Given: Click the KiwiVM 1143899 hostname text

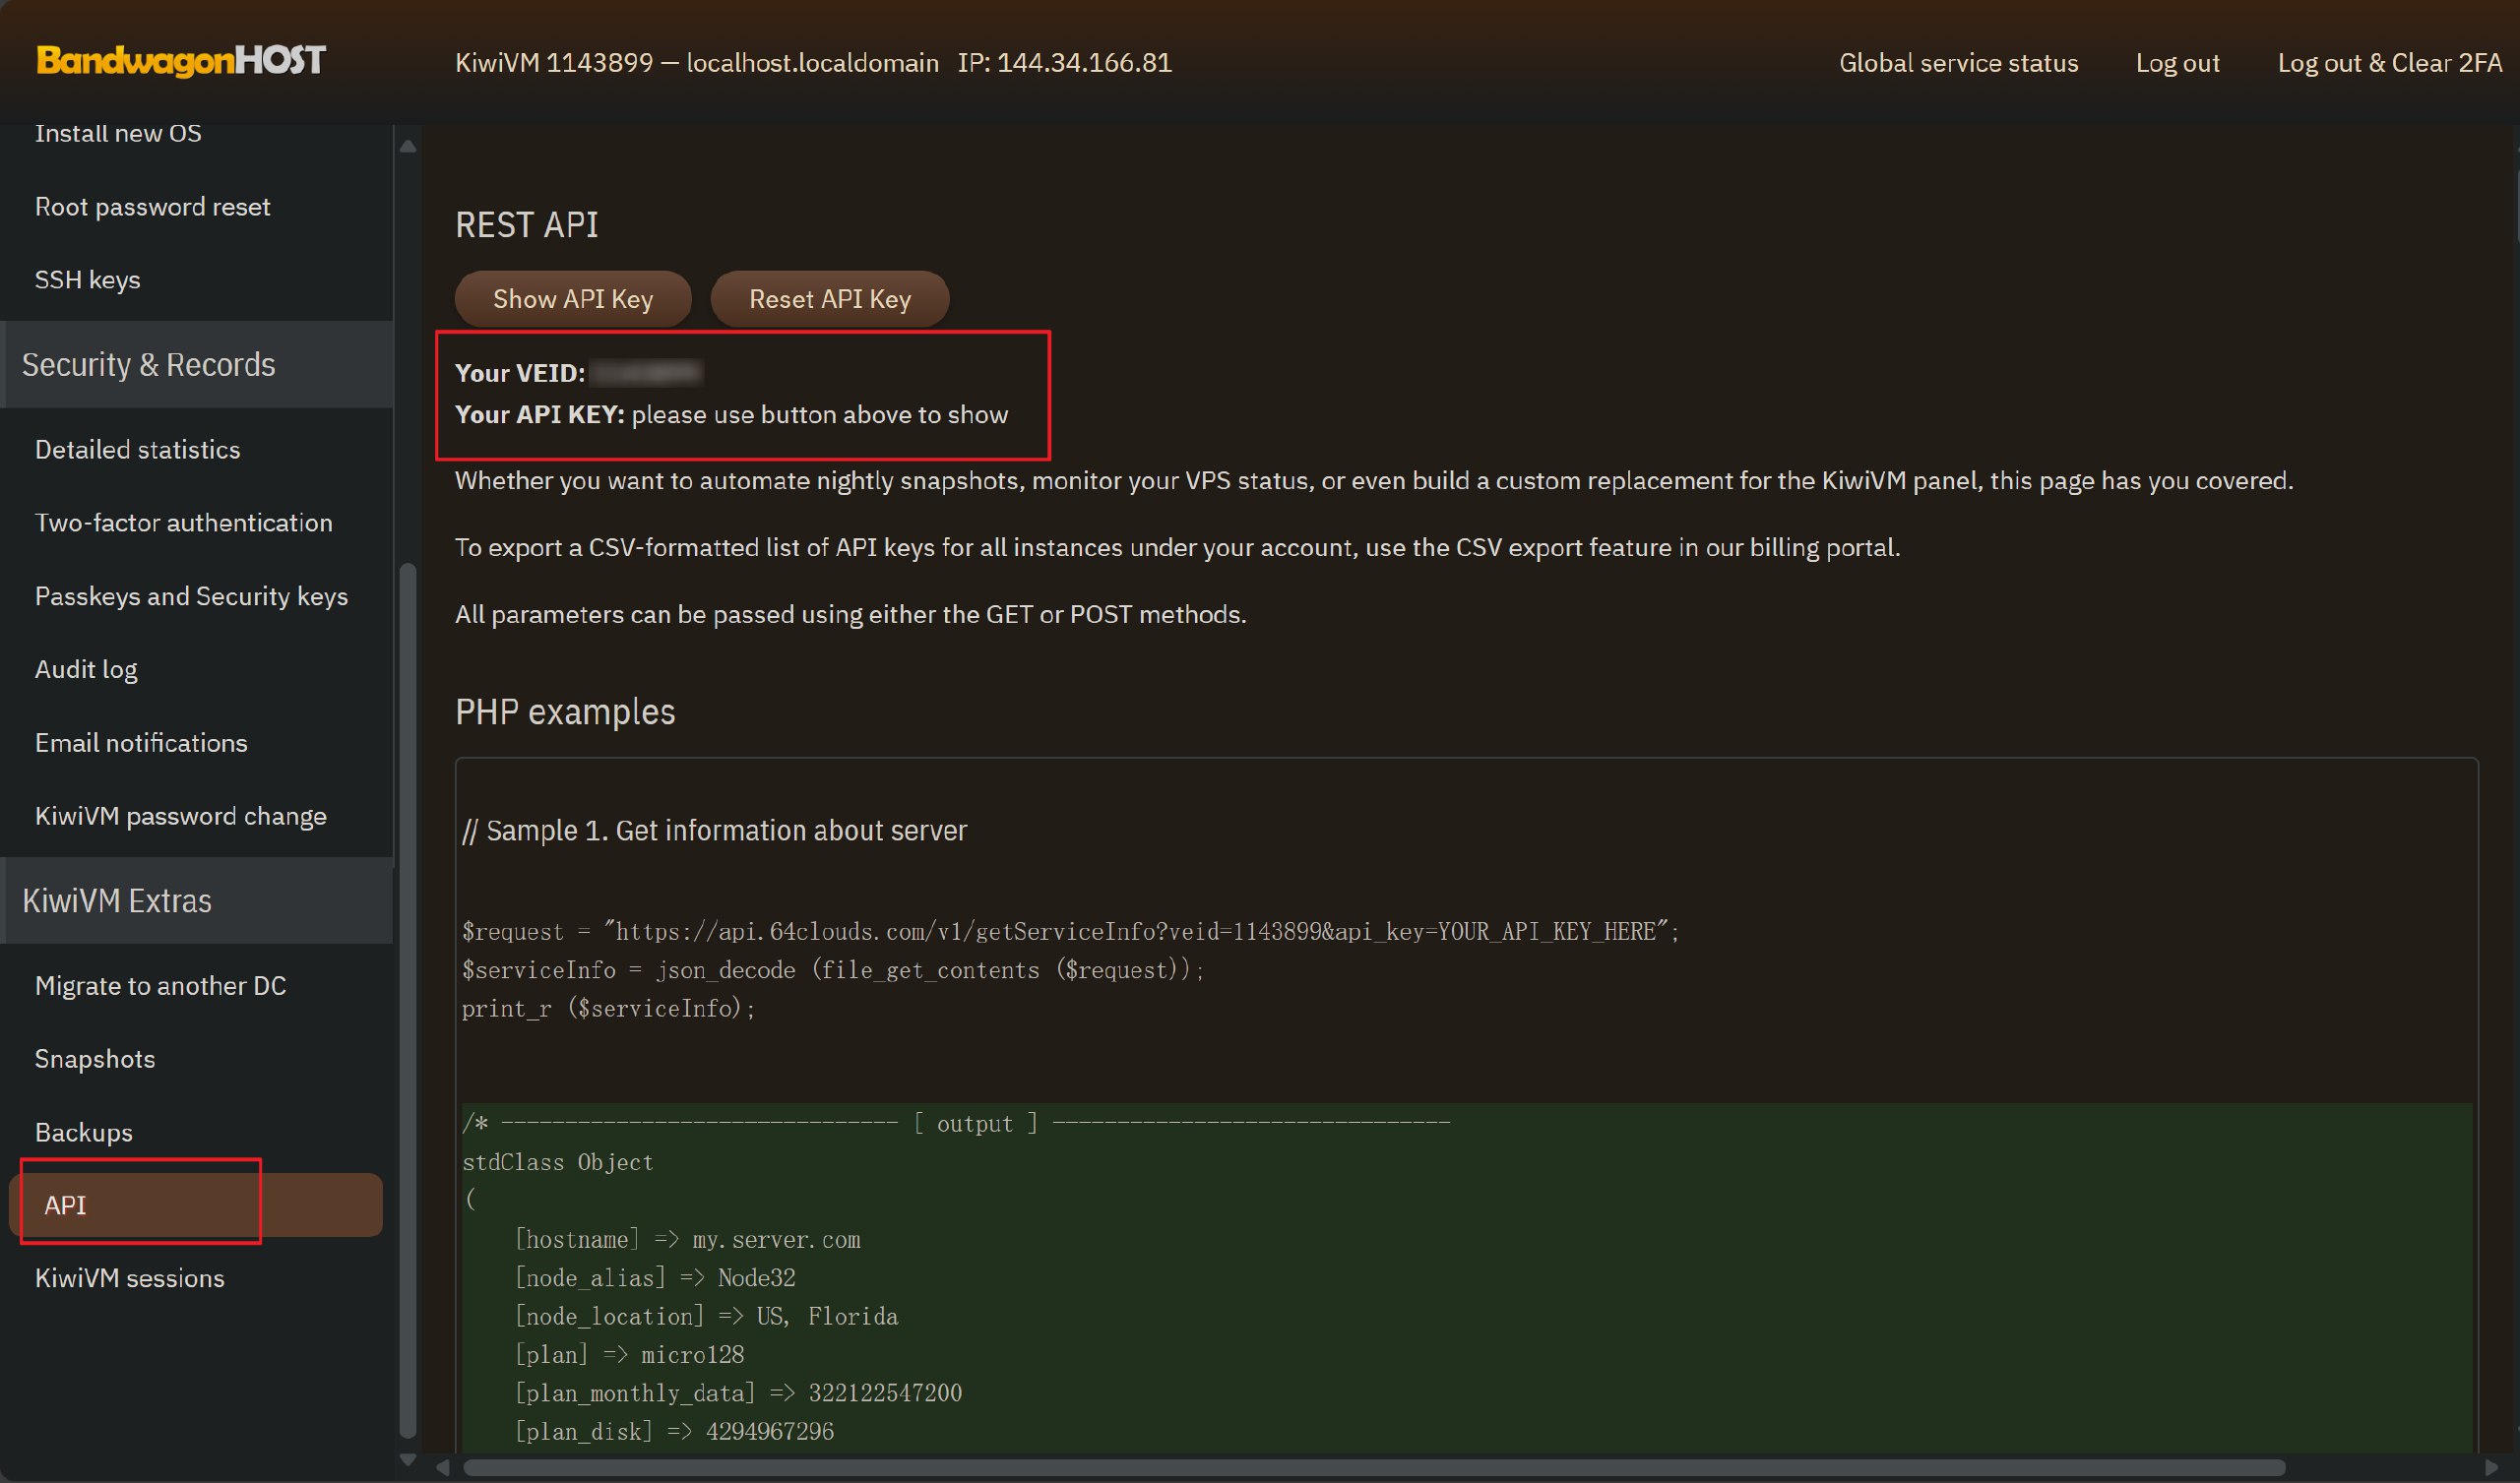Looking at the screenshot, I should click(x=697, y=63).
